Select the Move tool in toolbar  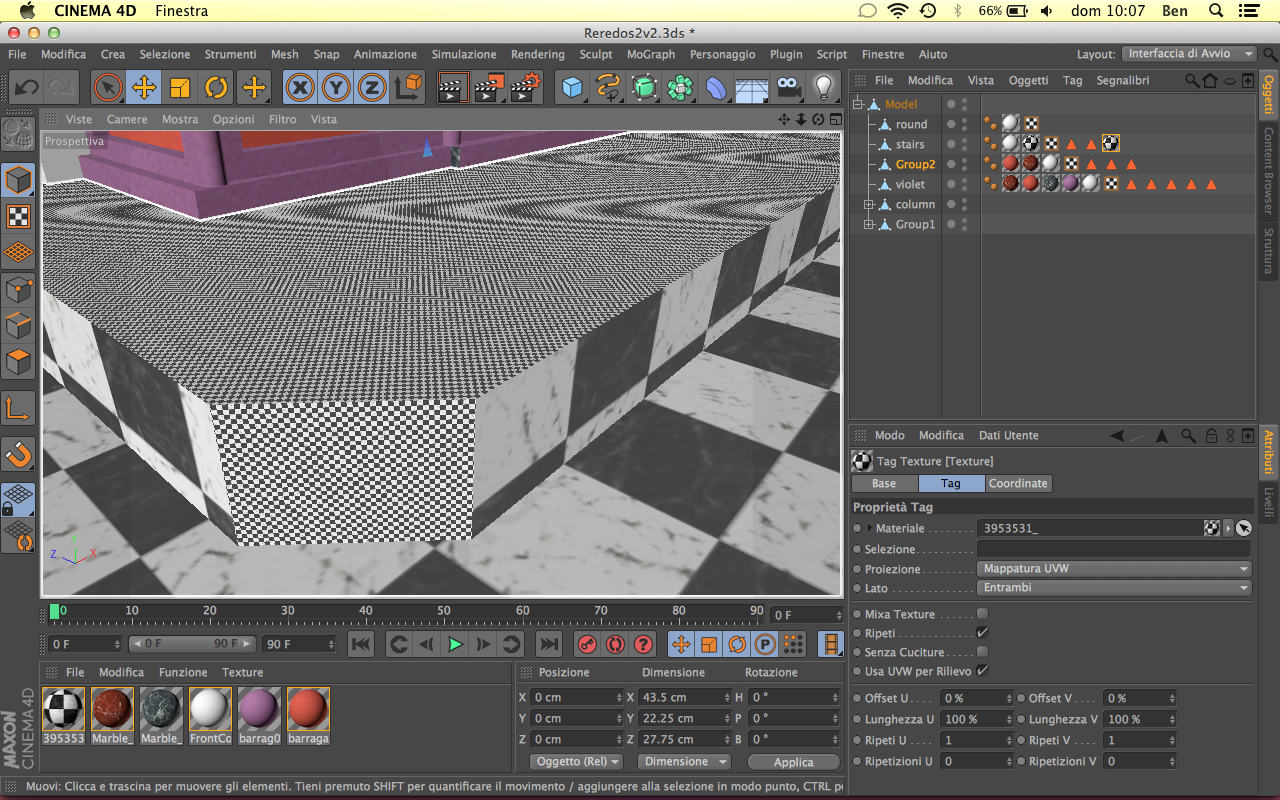[144, 88]
